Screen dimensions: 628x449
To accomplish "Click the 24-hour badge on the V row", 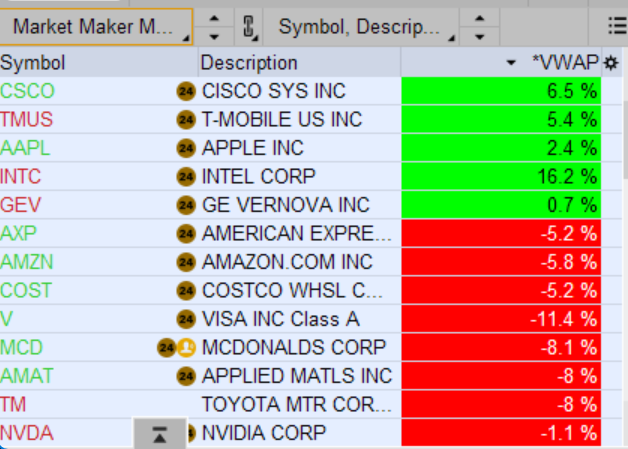I will (185, 320).
